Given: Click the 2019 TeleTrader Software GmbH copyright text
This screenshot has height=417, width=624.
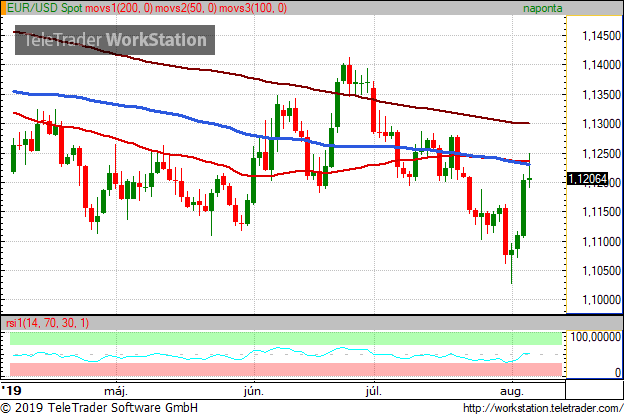Looking at the screenshot, I should point(99,408).
